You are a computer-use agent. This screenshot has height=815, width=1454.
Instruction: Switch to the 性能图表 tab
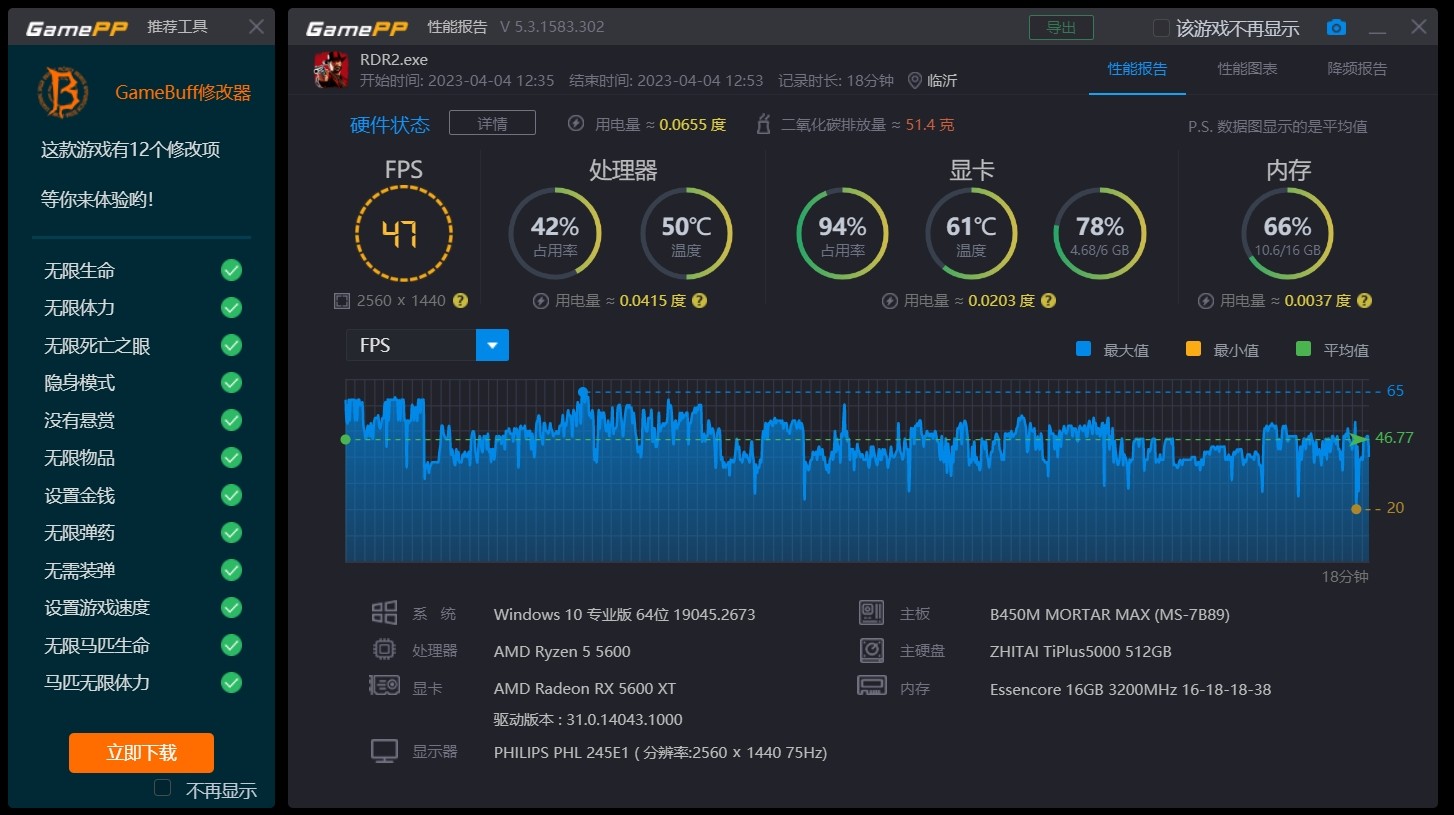(1247, 69)
